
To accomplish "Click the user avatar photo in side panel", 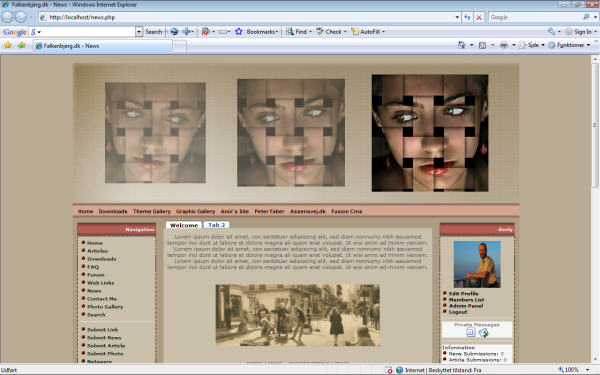I will pos(477,264).
